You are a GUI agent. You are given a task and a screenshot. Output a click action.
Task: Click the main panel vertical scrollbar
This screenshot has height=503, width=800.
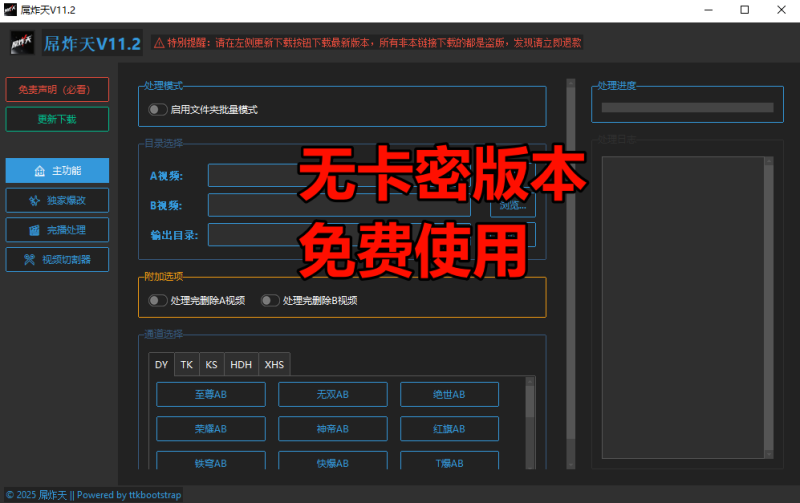coord(571,274)
